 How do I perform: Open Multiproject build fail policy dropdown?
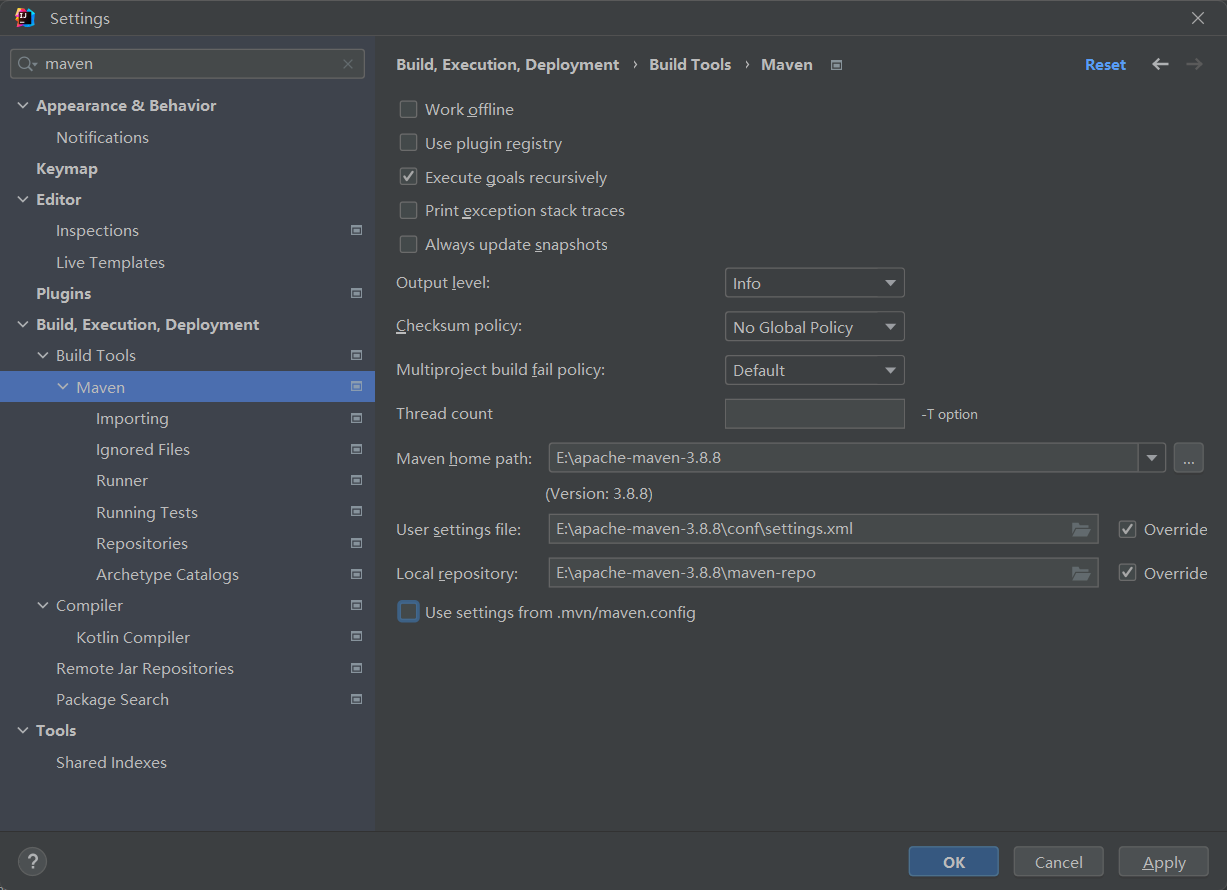click(x=814, y=370)
